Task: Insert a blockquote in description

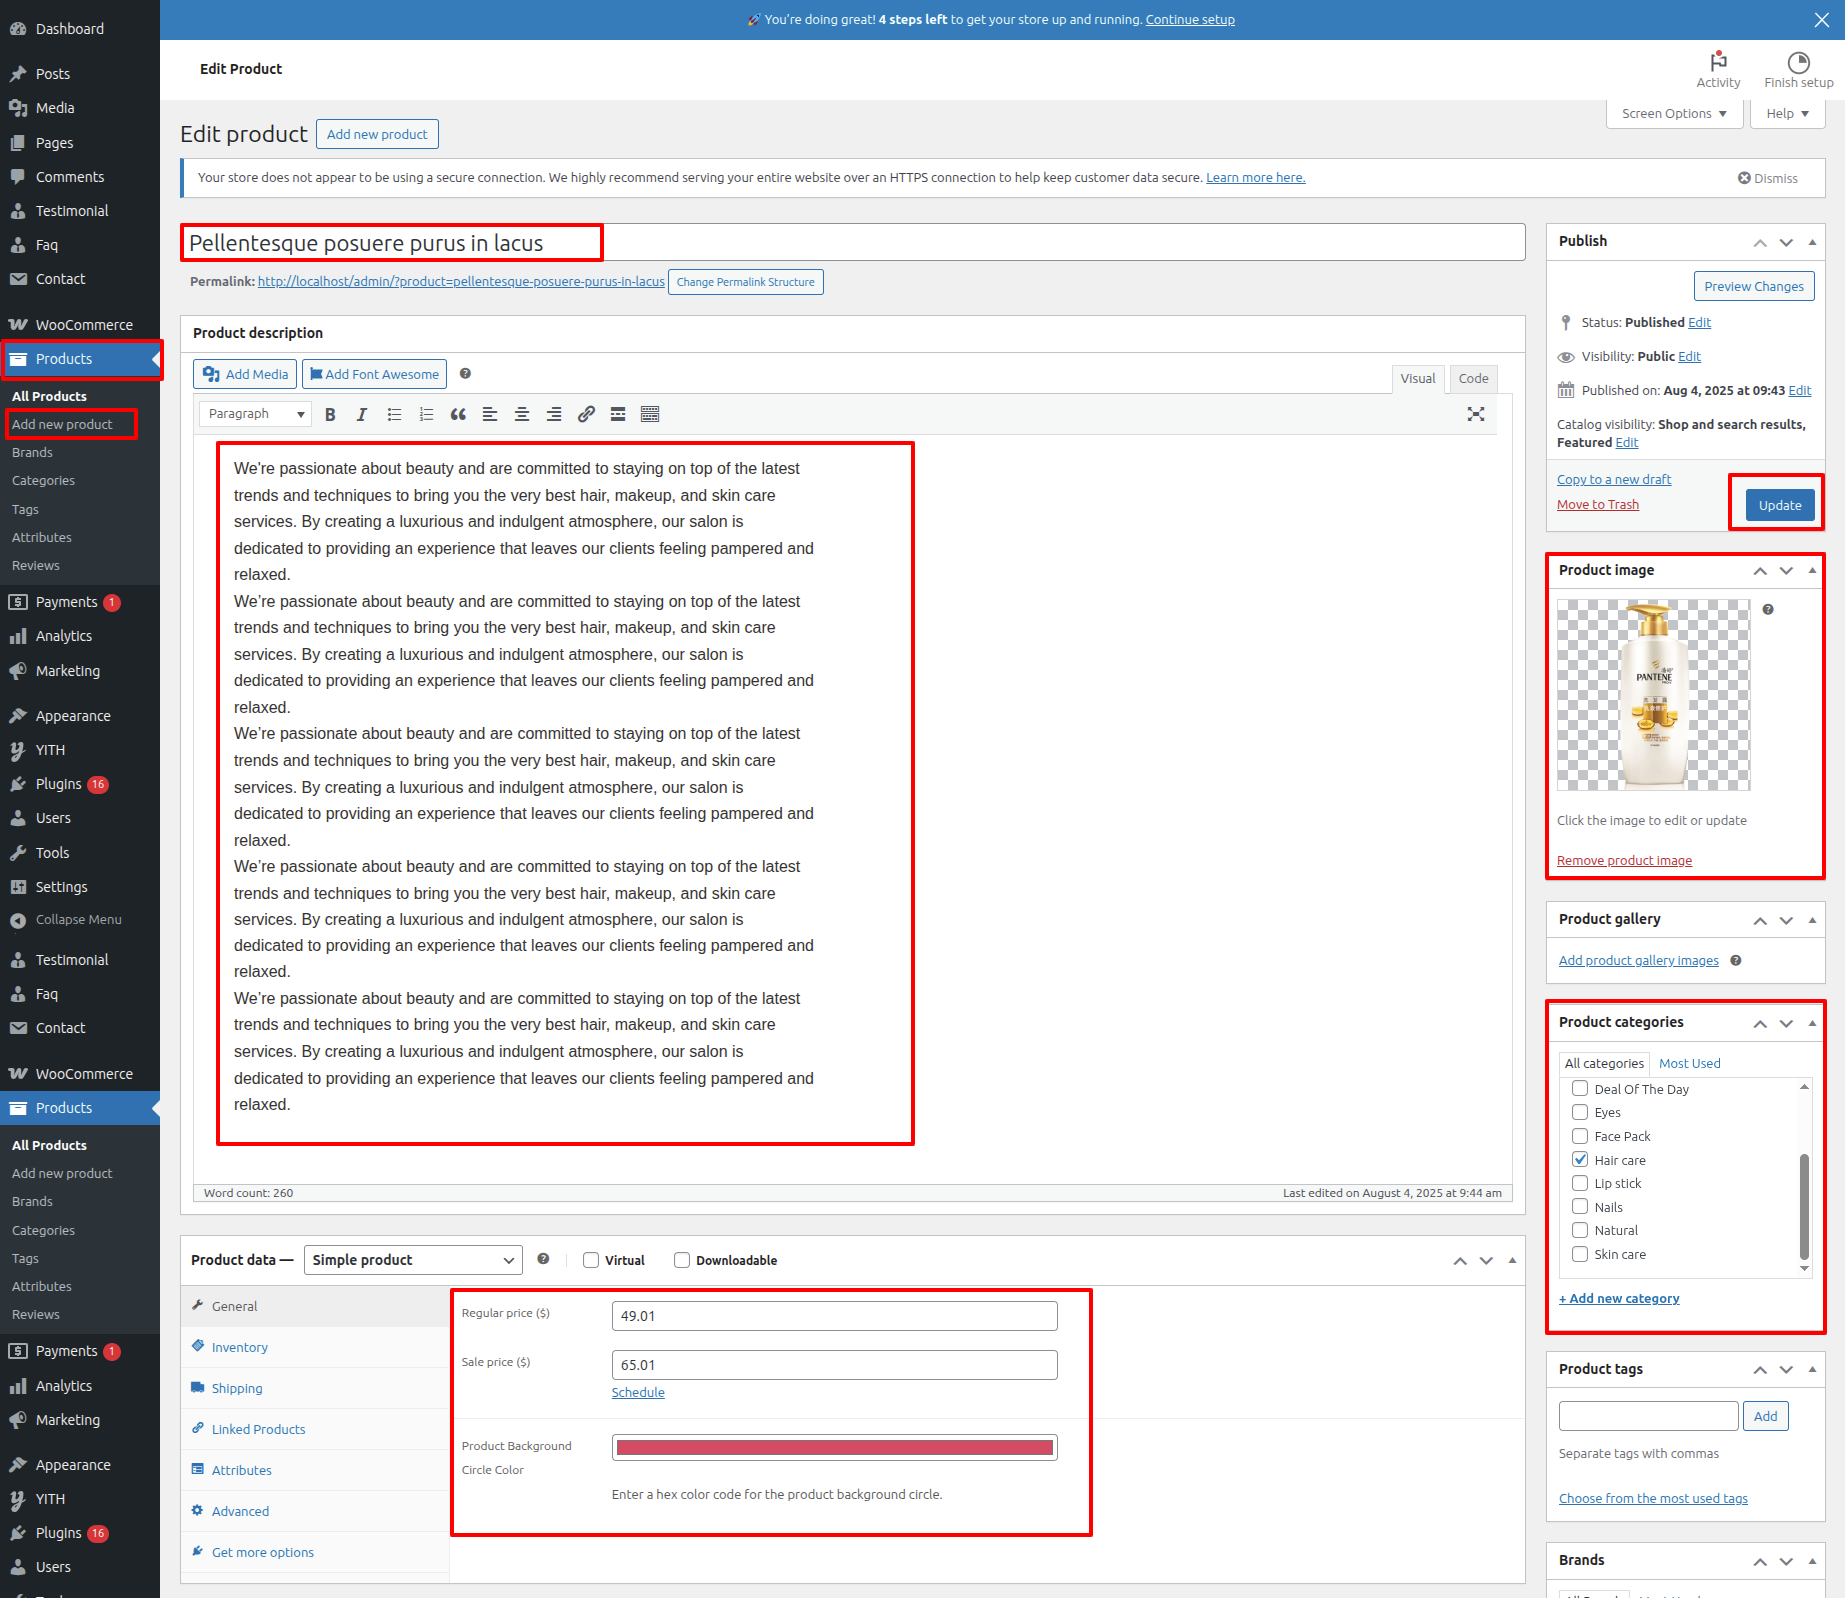Action: pyautogui.click(x=458, y=414)
